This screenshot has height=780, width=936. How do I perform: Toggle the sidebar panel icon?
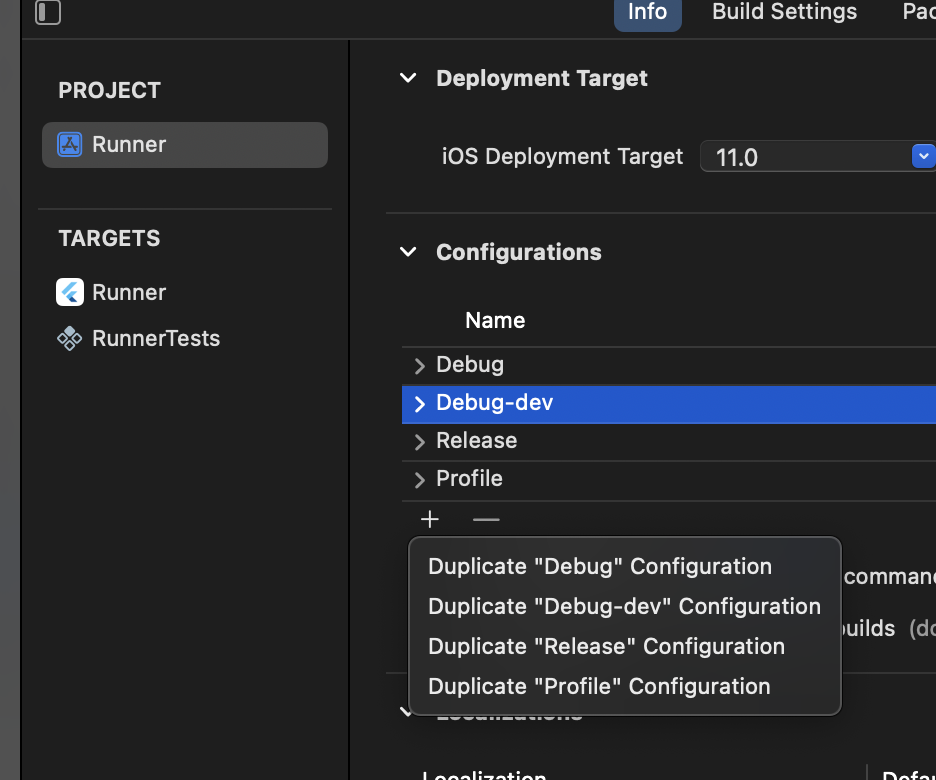48,12
